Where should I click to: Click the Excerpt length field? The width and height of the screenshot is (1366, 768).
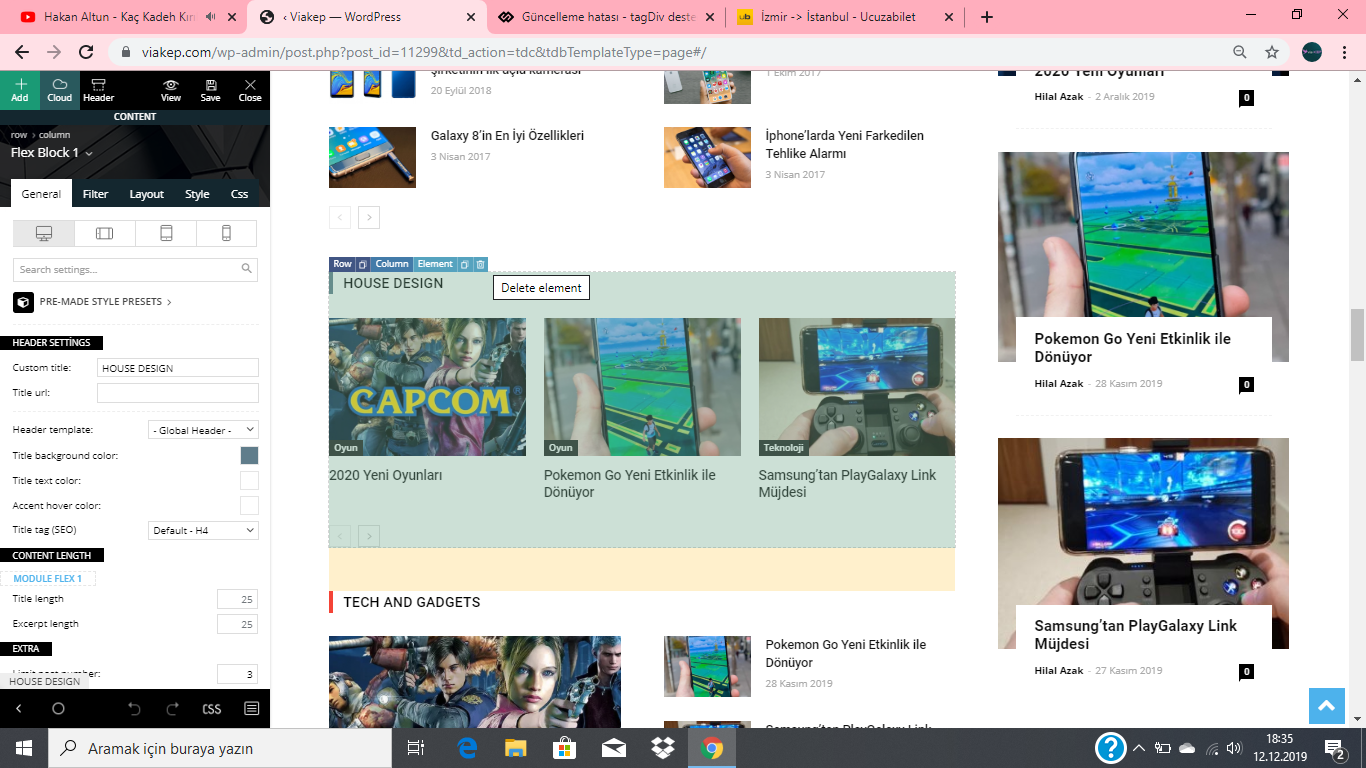238,624
